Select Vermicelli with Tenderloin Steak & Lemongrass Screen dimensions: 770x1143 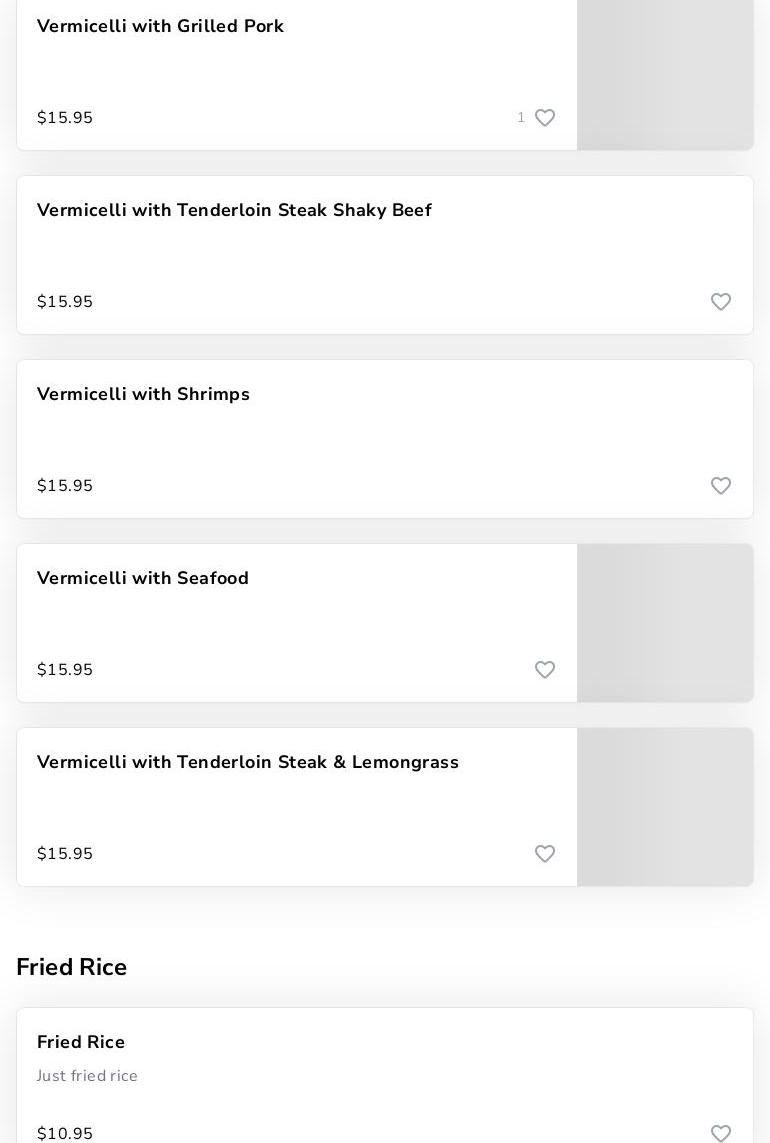click(x=248, y=763)
